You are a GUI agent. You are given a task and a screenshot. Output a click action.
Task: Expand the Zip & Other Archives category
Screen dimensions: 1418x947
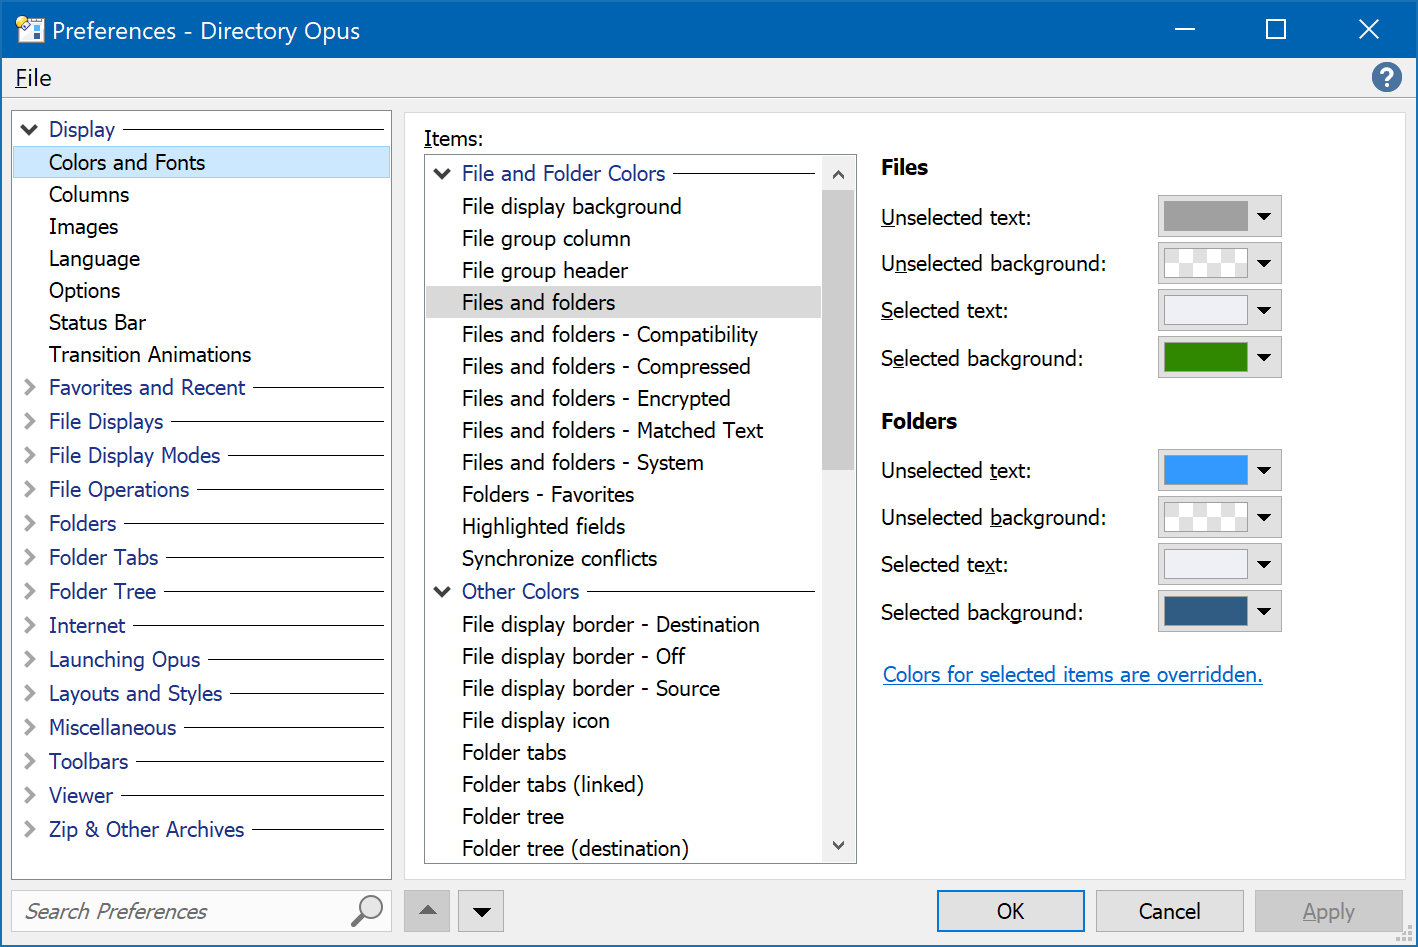pos(29,830)
